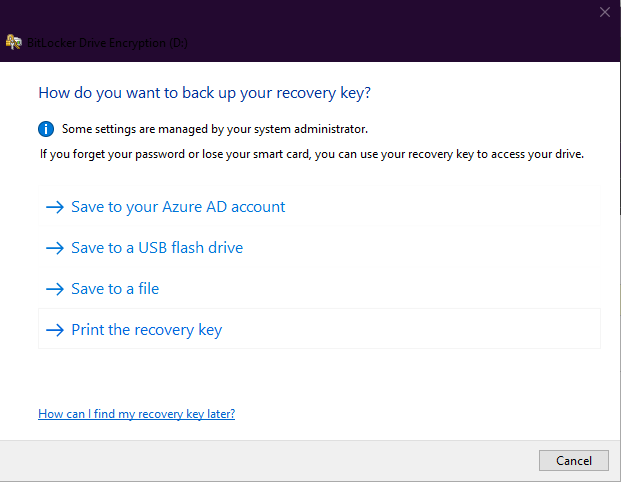Click the gray footer bar left of Cancel
The width and height of the screenshot is (621, 482).
coord(270,460)
